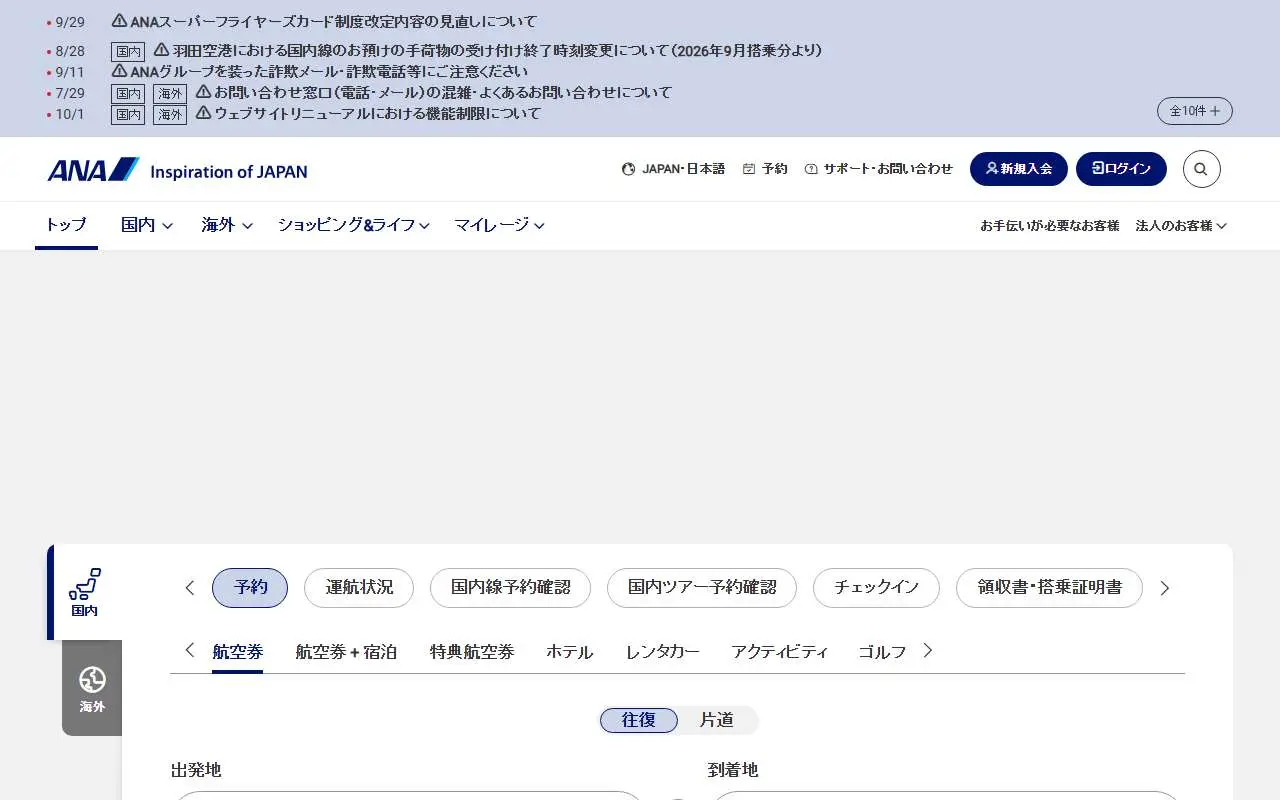Switch to the 航空券 + 宿泊 tab
The height and width of the screenshot is (800, 1280).
(346, 652)
